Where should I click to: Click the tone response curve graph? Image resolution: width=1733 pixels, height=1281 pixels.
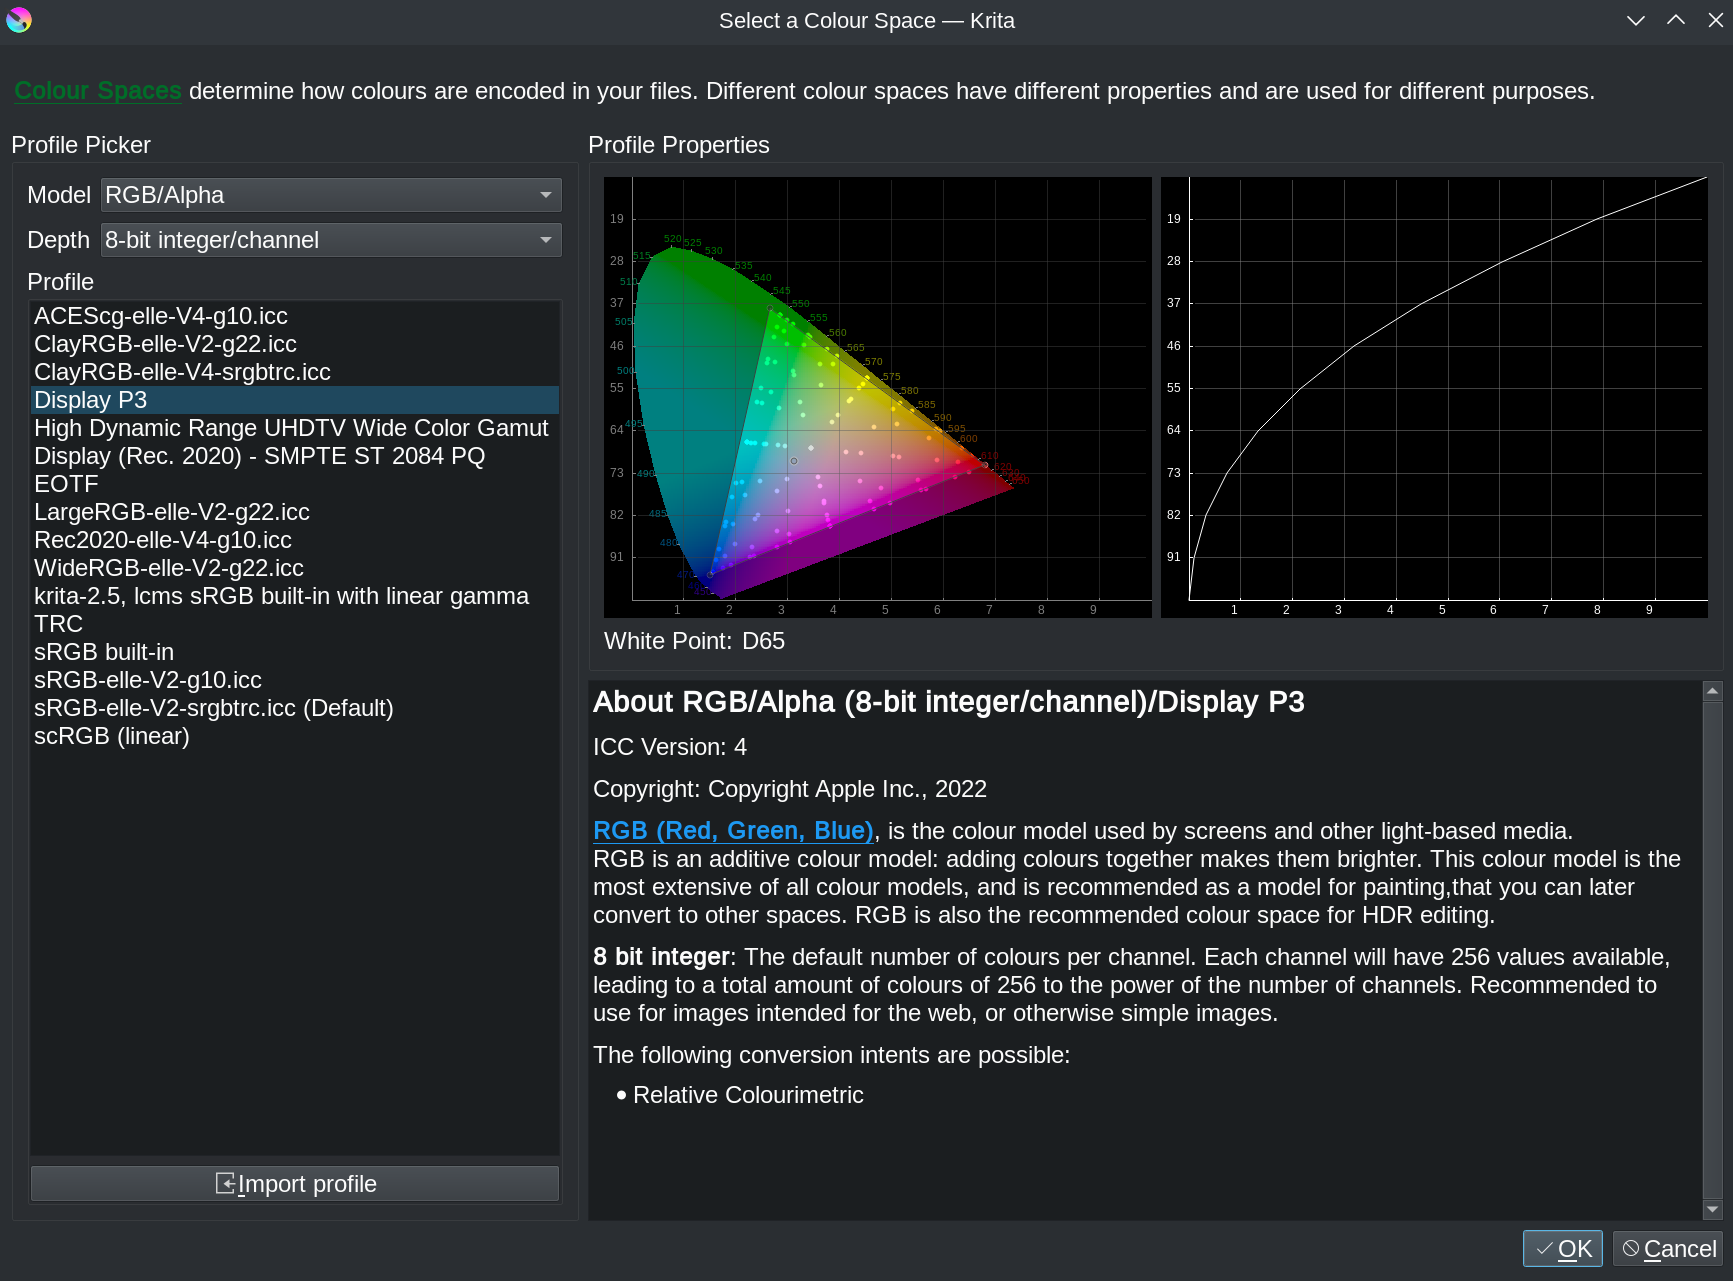tap(1434, 398)
